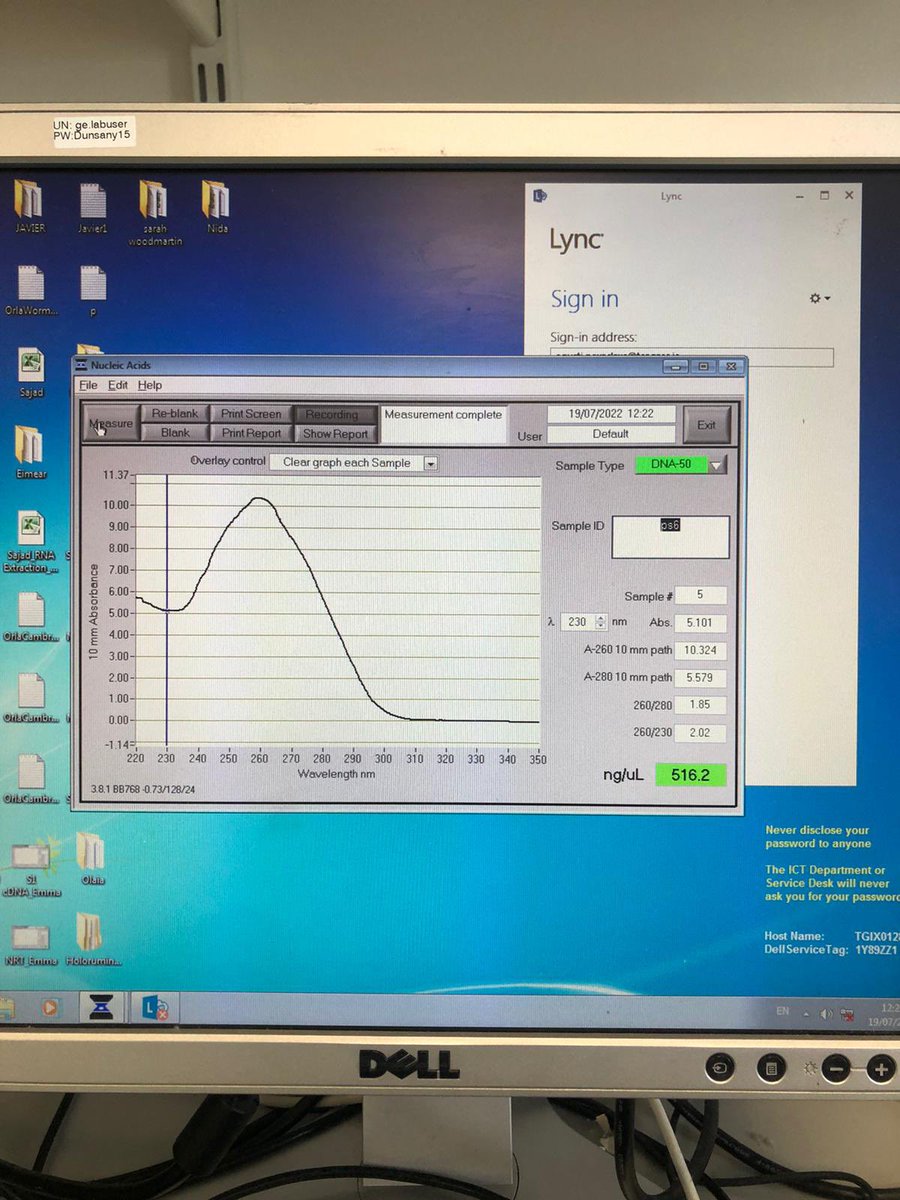900x1200 pixels.
Task: Expand the arrow beside Lync's gear
Action: coord(828,299)
